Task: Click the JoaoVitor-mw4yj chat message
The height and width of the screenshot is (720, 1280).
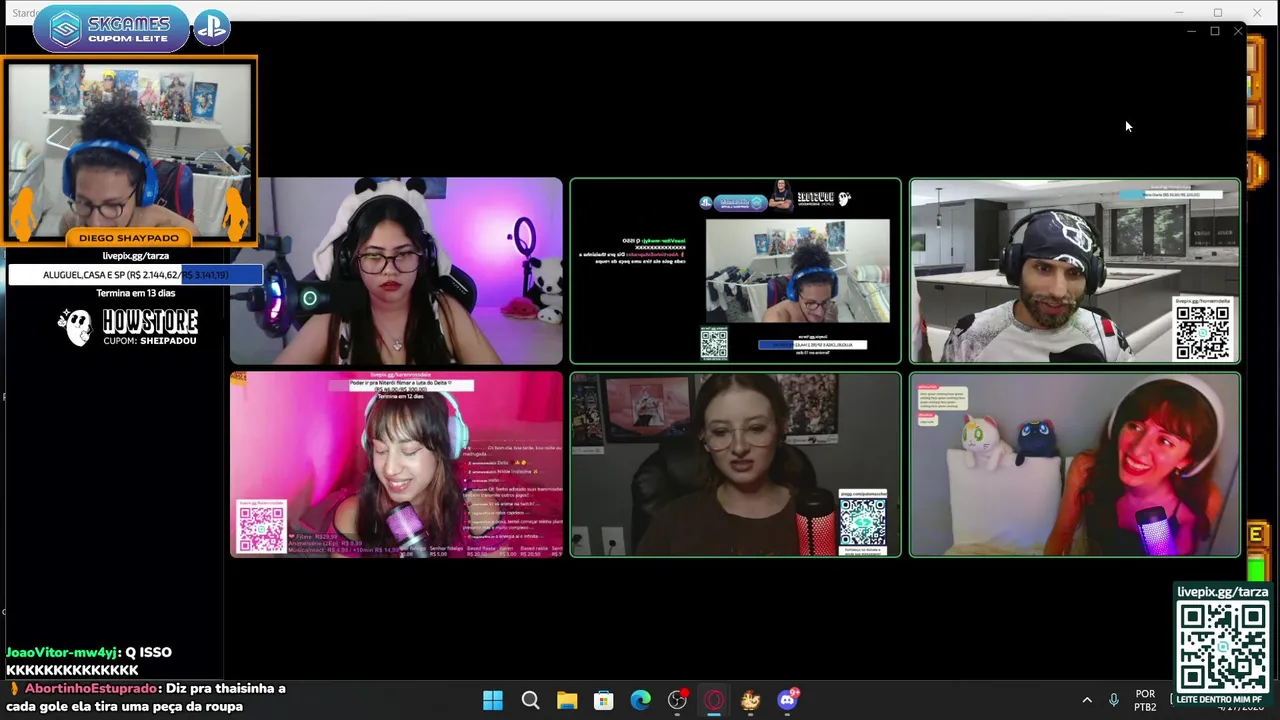Action: (88, 661)
